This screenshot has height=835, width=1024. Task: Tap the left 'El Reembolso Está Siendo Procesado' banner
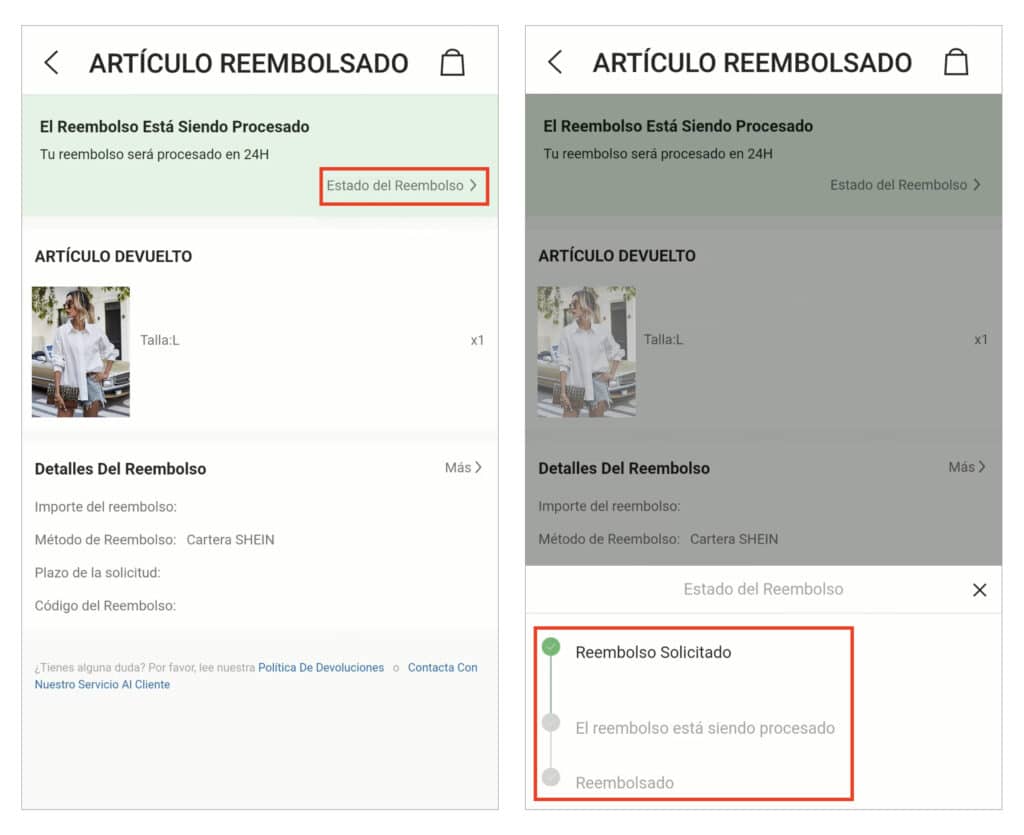click(x=260, y=155)
